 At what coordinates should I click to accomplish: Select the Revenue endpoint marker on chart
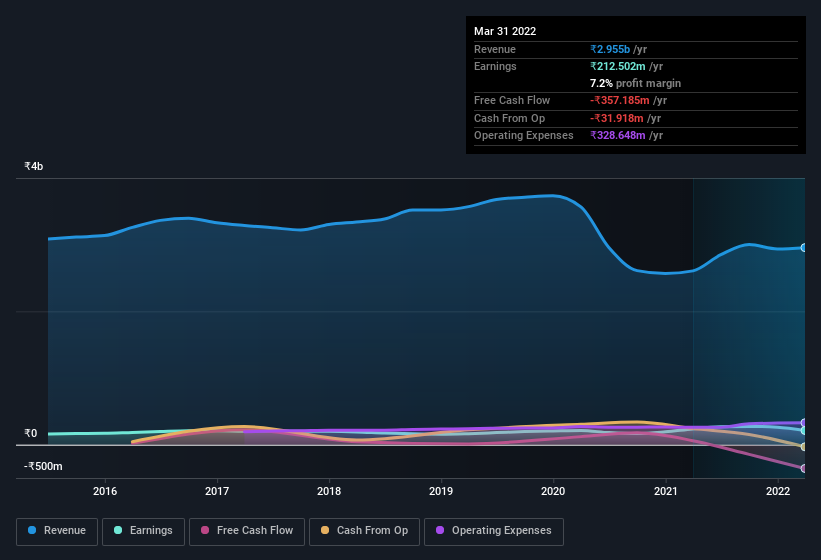pyautogui.click(x=803, y=248)
